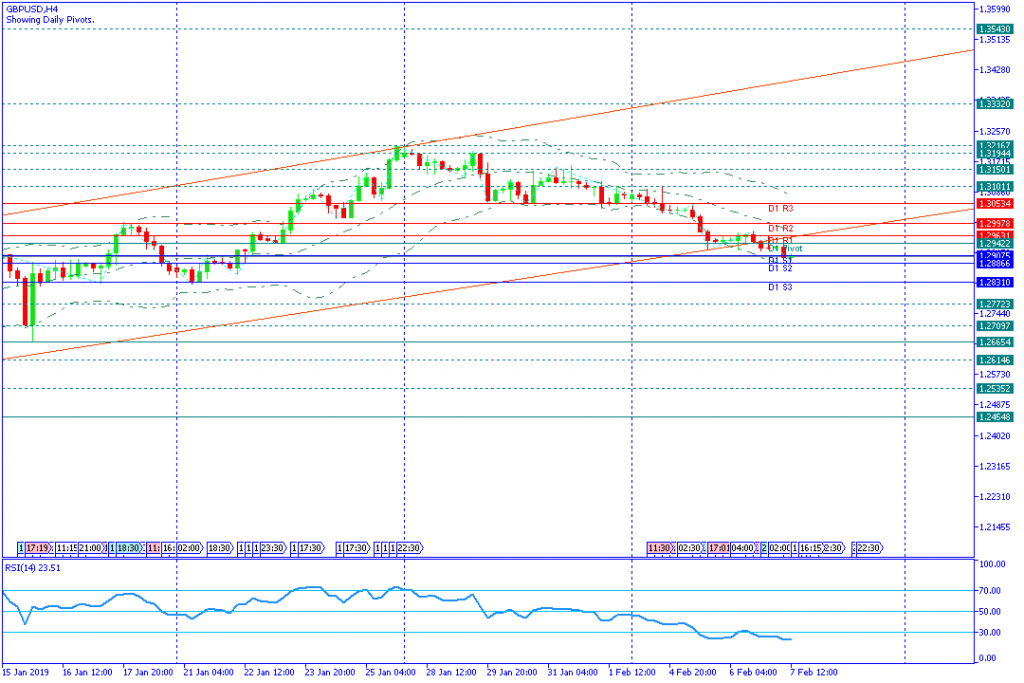1024x683 pixels.
Task: Click the D1 R3 resistance label
Action: (x=781, y=208)
